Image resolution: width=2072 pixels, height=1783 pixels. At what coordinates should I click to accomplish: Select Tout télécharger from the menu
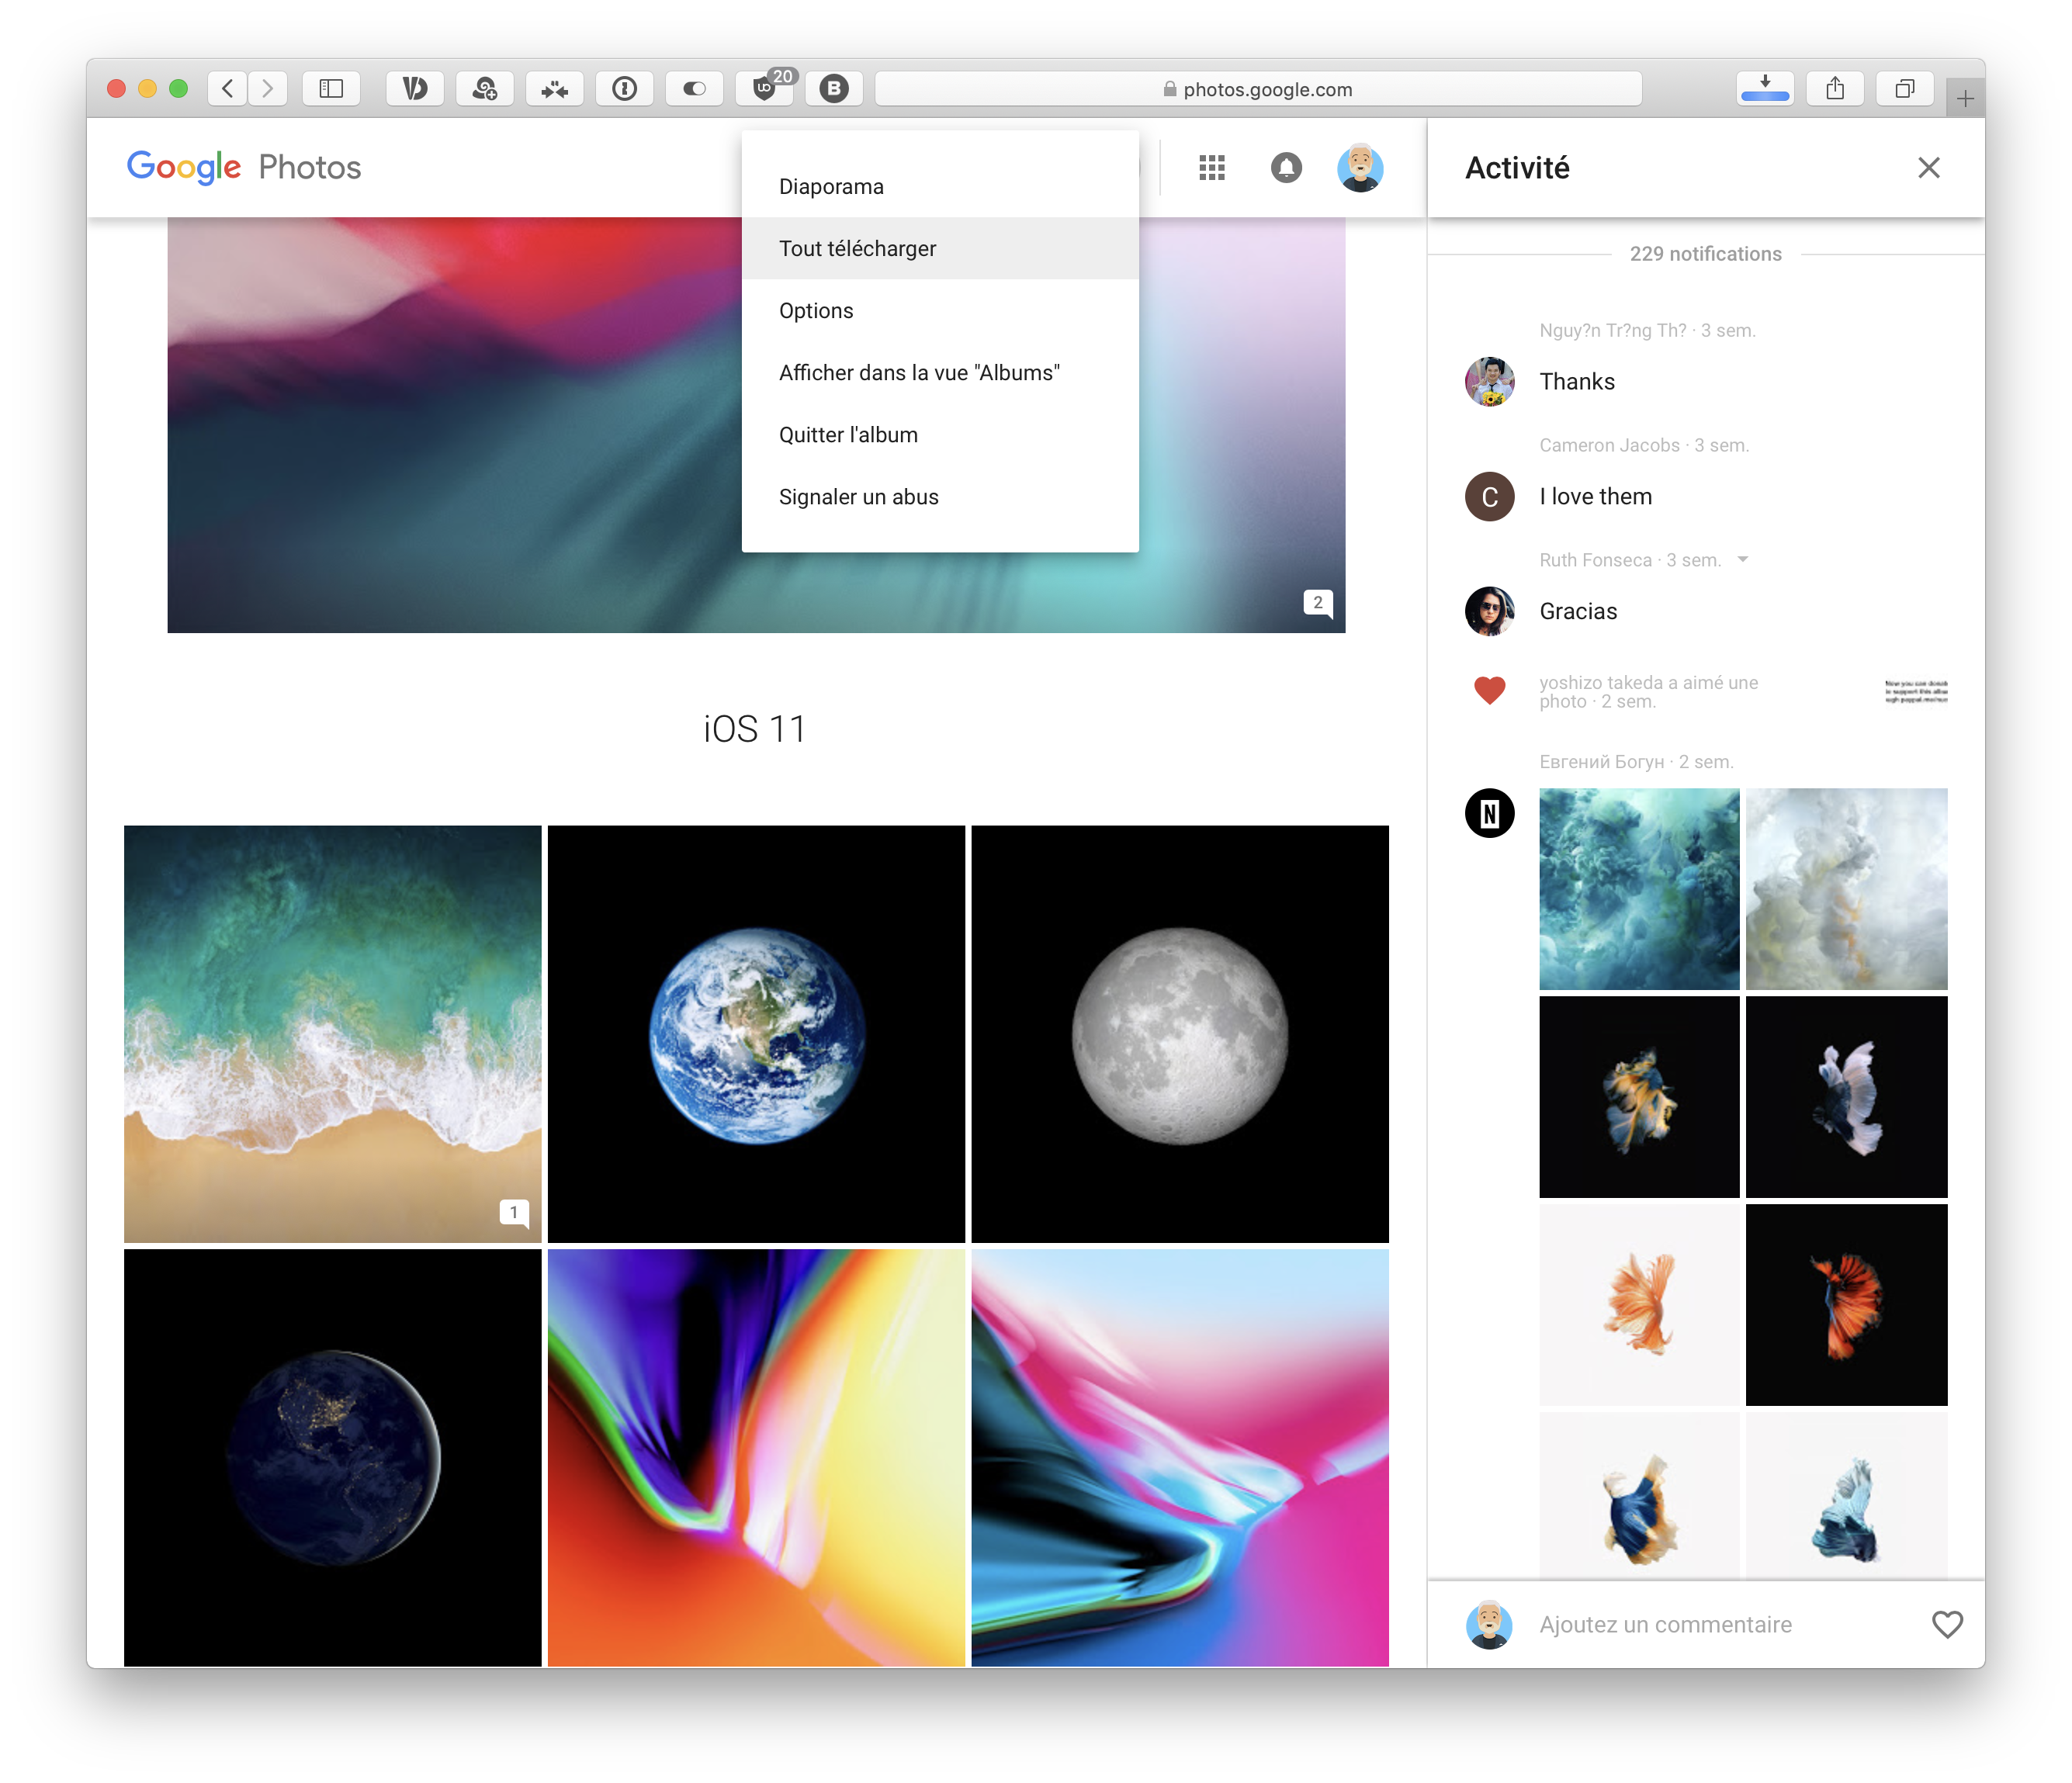[857, 249]
